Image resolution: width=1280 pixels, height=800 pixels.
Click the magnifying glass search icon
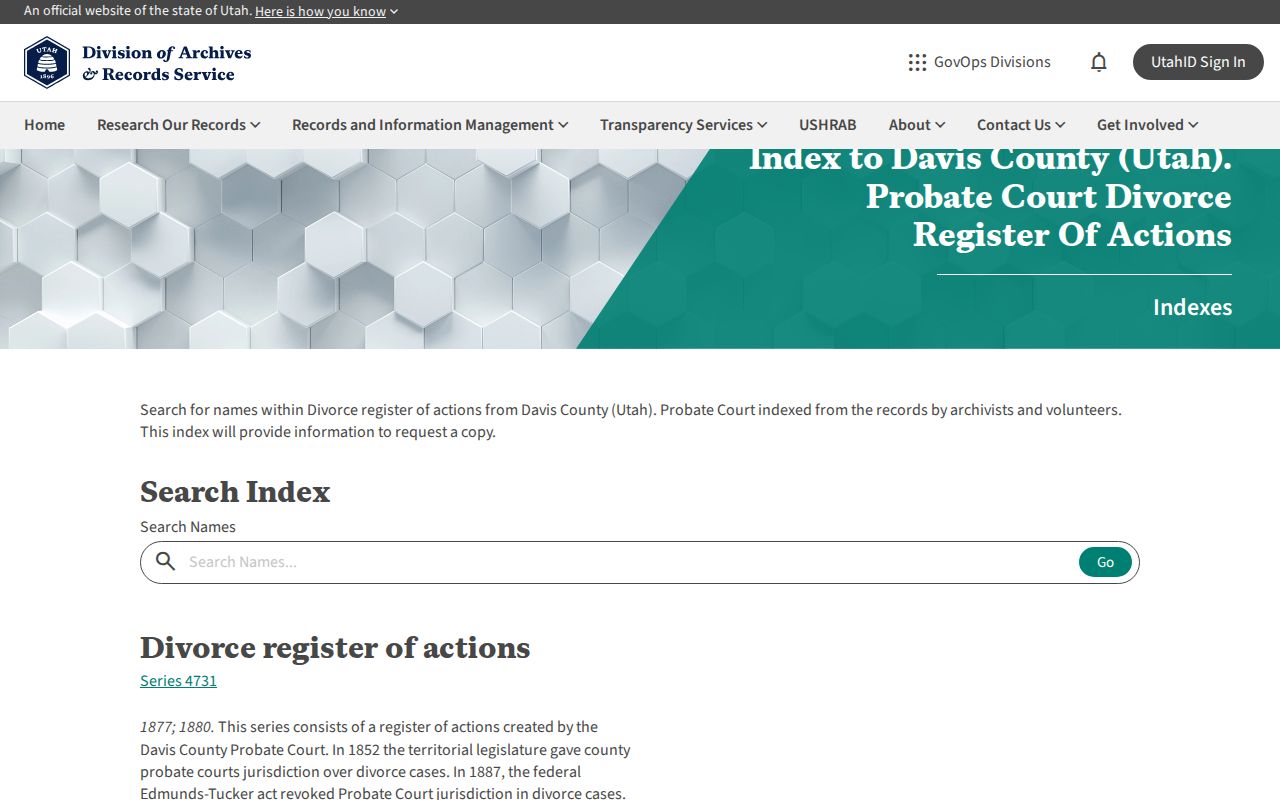tap(166, 562)
